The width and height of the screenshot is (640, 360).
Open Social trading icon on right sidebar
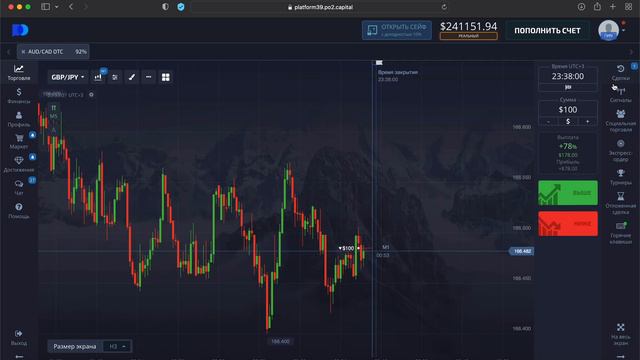620,121
